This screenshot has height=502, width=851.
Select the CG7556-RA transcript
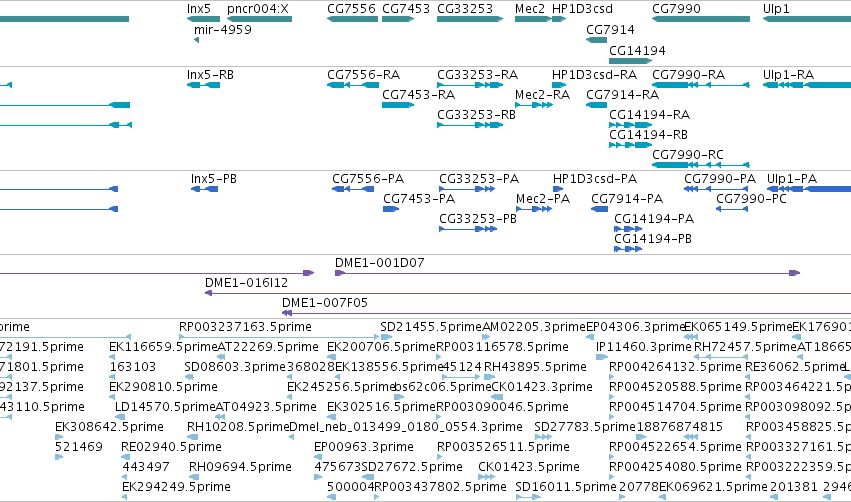[352, 85]
